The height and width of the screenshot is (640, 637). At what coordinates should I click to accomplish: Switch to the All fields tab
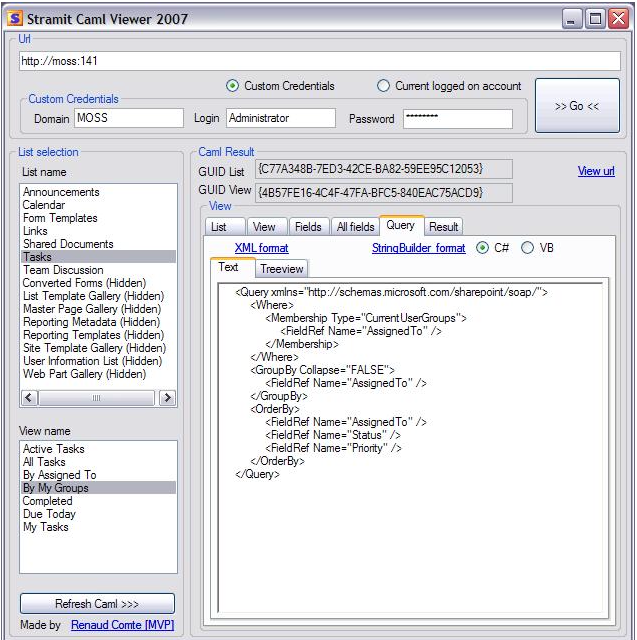click(355, 227)
